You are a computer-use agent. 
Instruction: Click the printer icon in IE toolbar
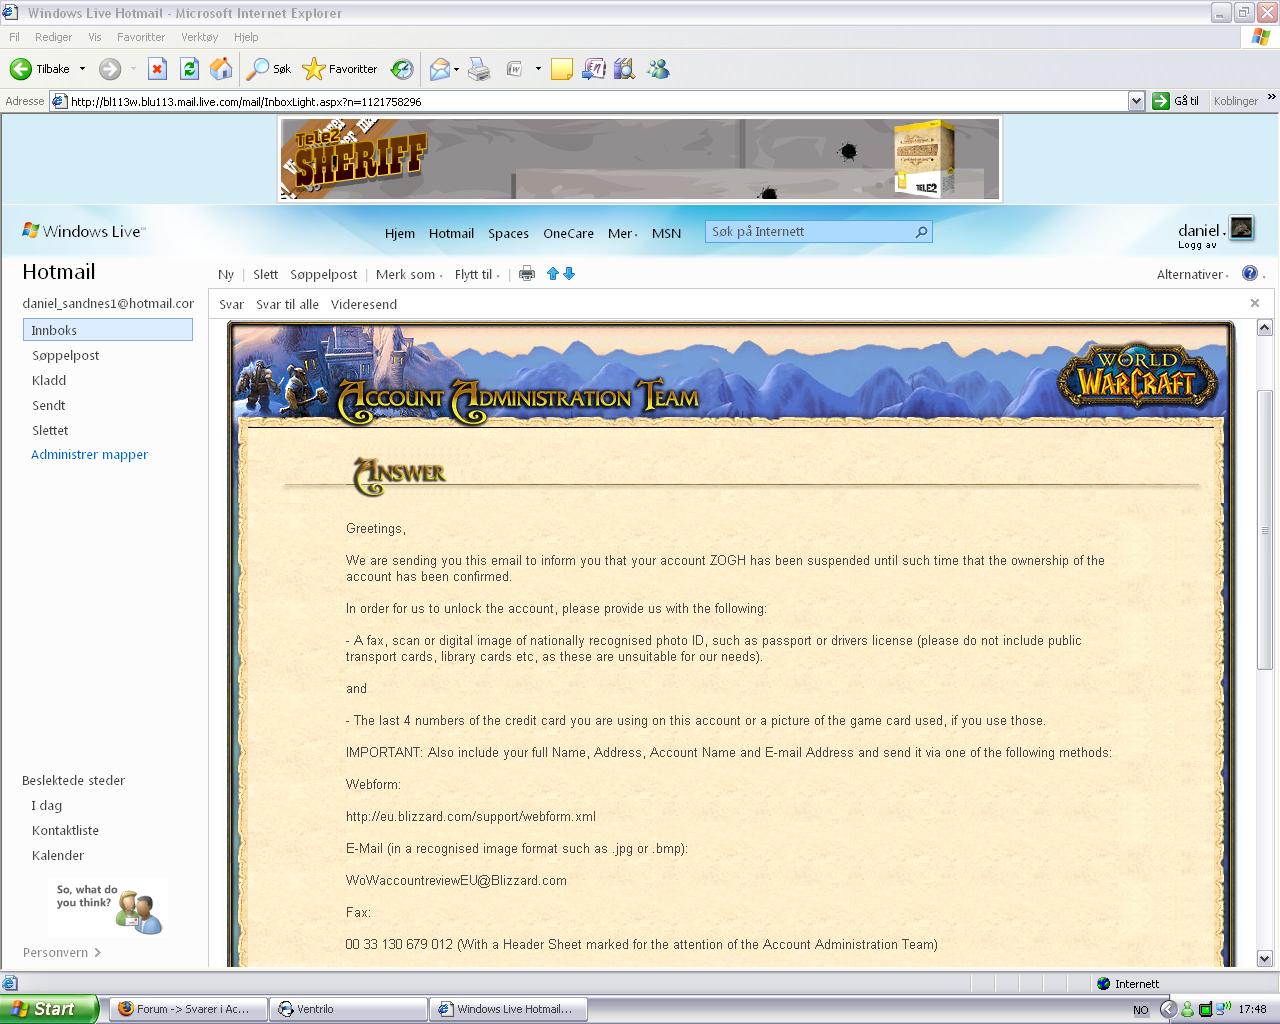point(480,69)
